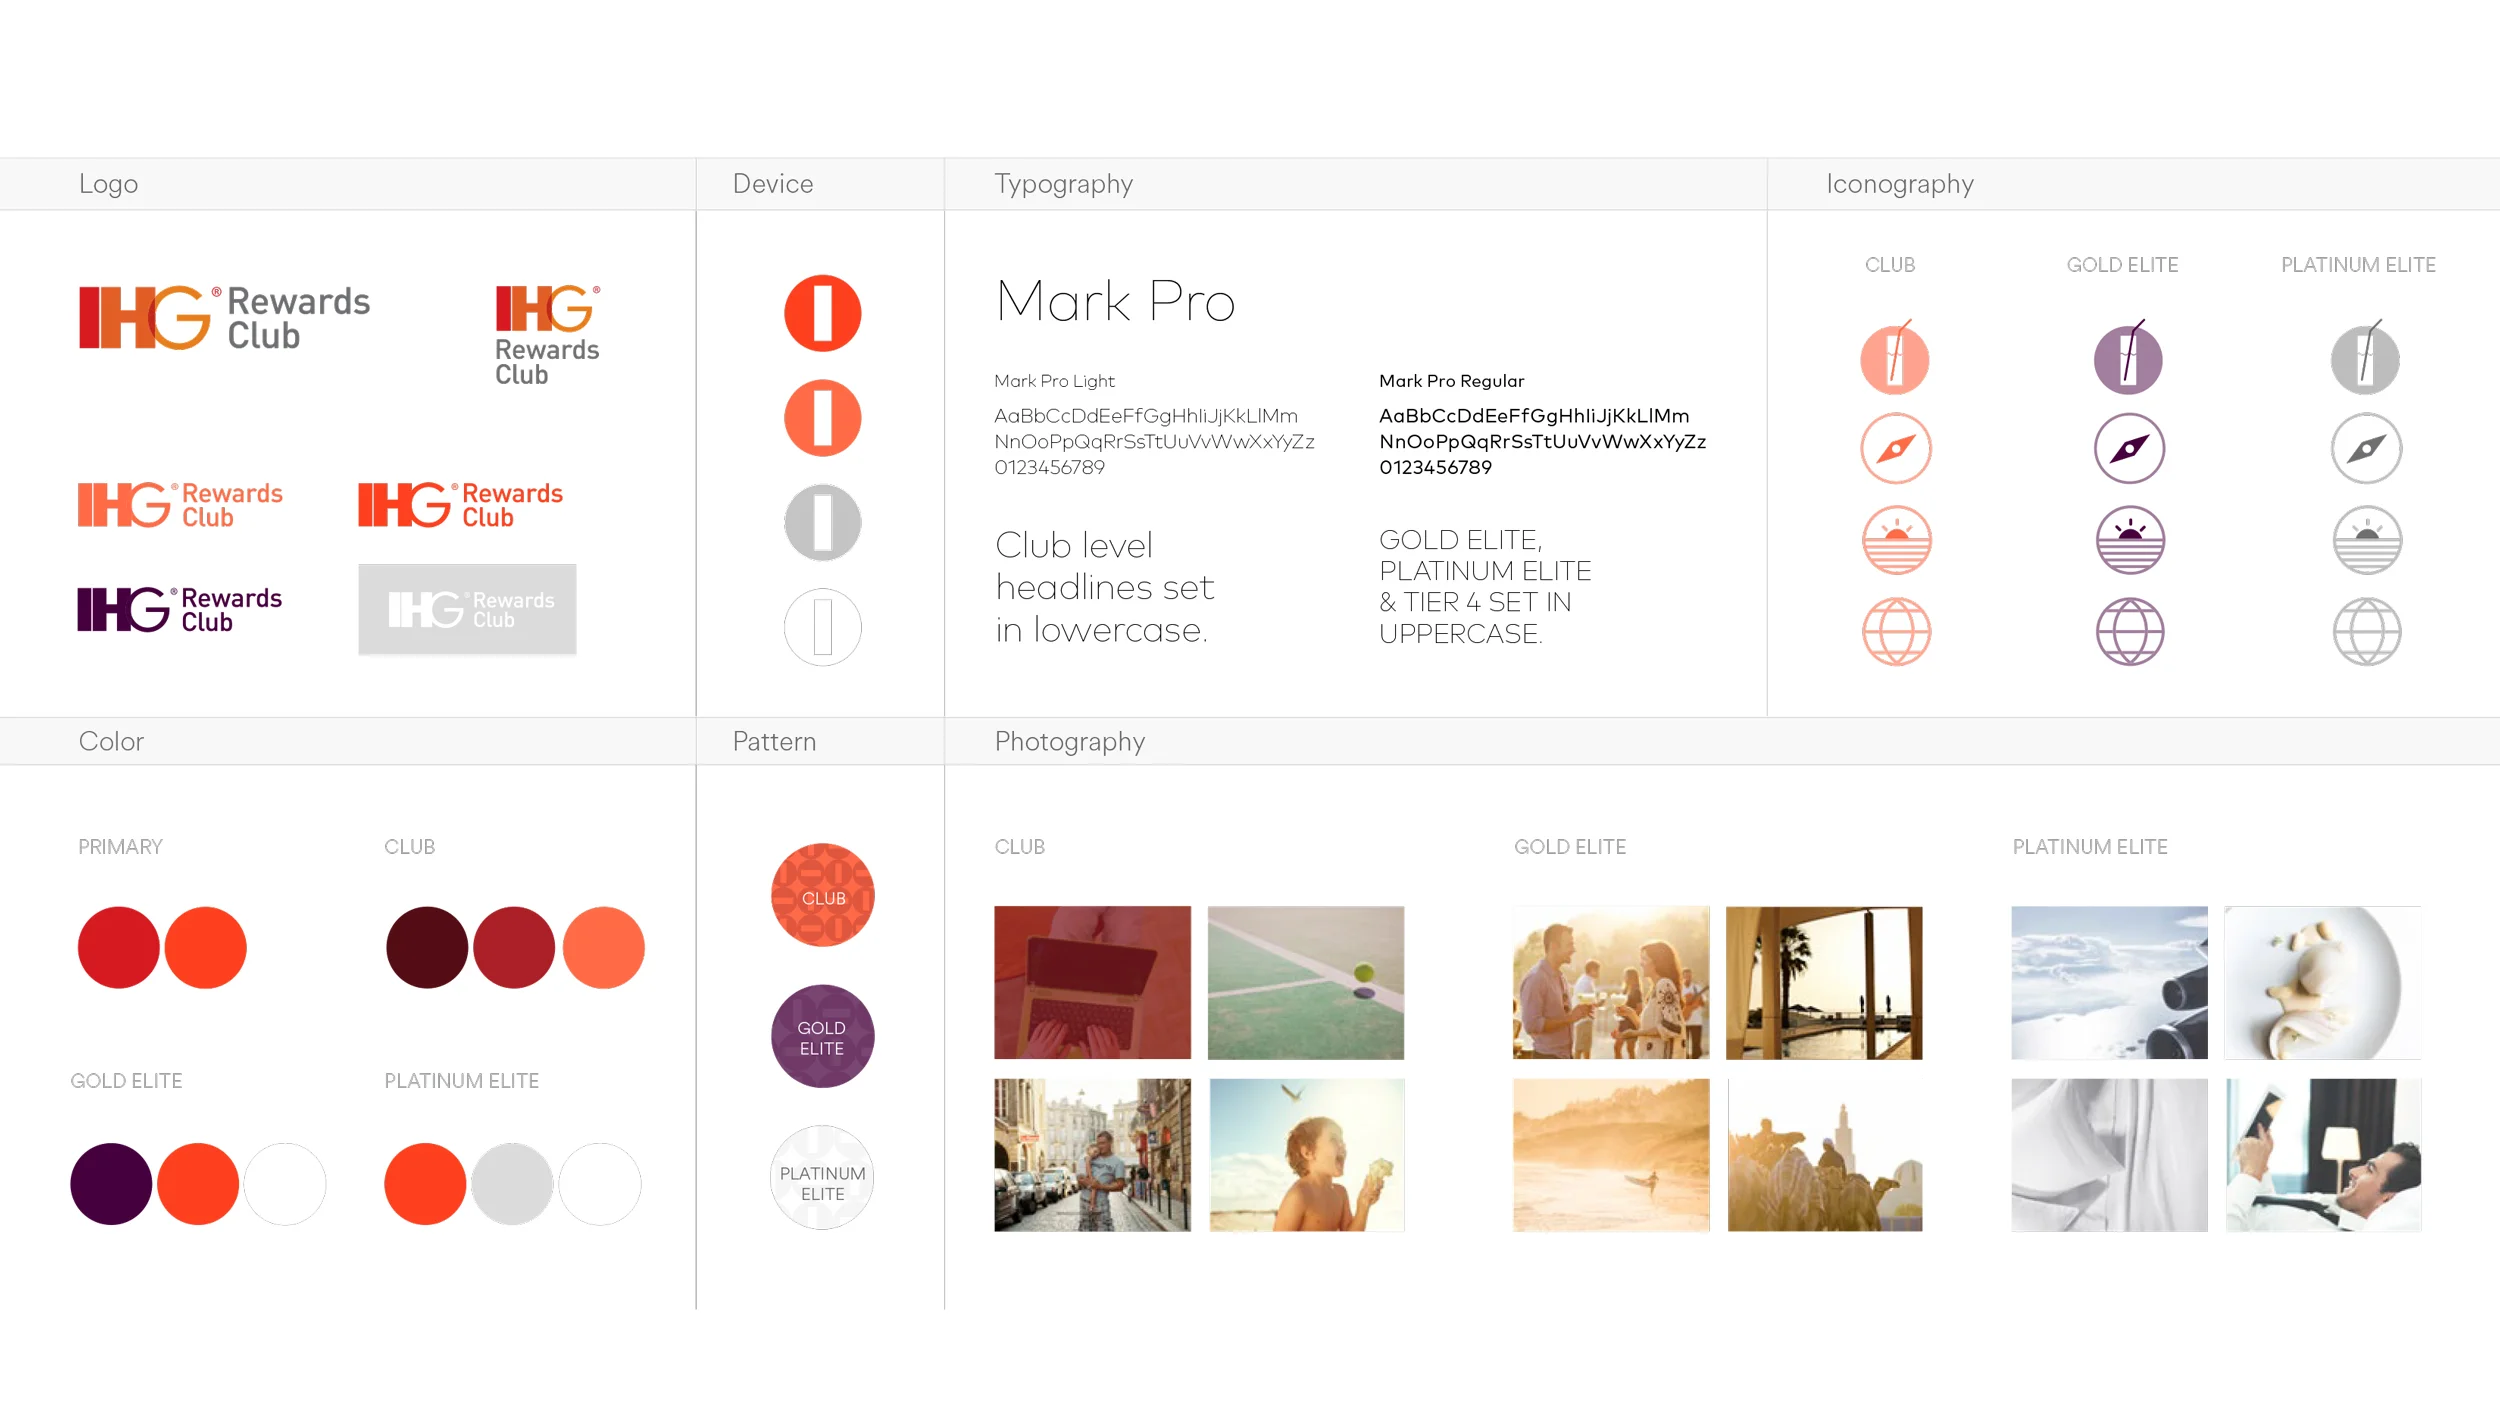Click the purple GOLD ELITE pattern badge
Viewport: 2500px width, 1405px height.
(823, 1037)
